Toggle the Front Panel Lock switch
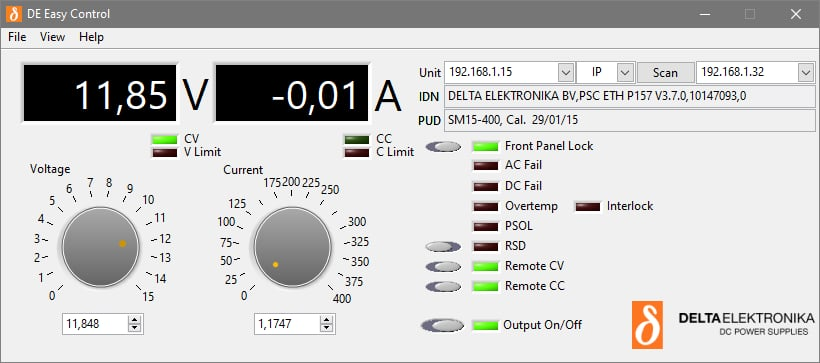820x363 pixels. pyautogui.click(x=443, y=147)
